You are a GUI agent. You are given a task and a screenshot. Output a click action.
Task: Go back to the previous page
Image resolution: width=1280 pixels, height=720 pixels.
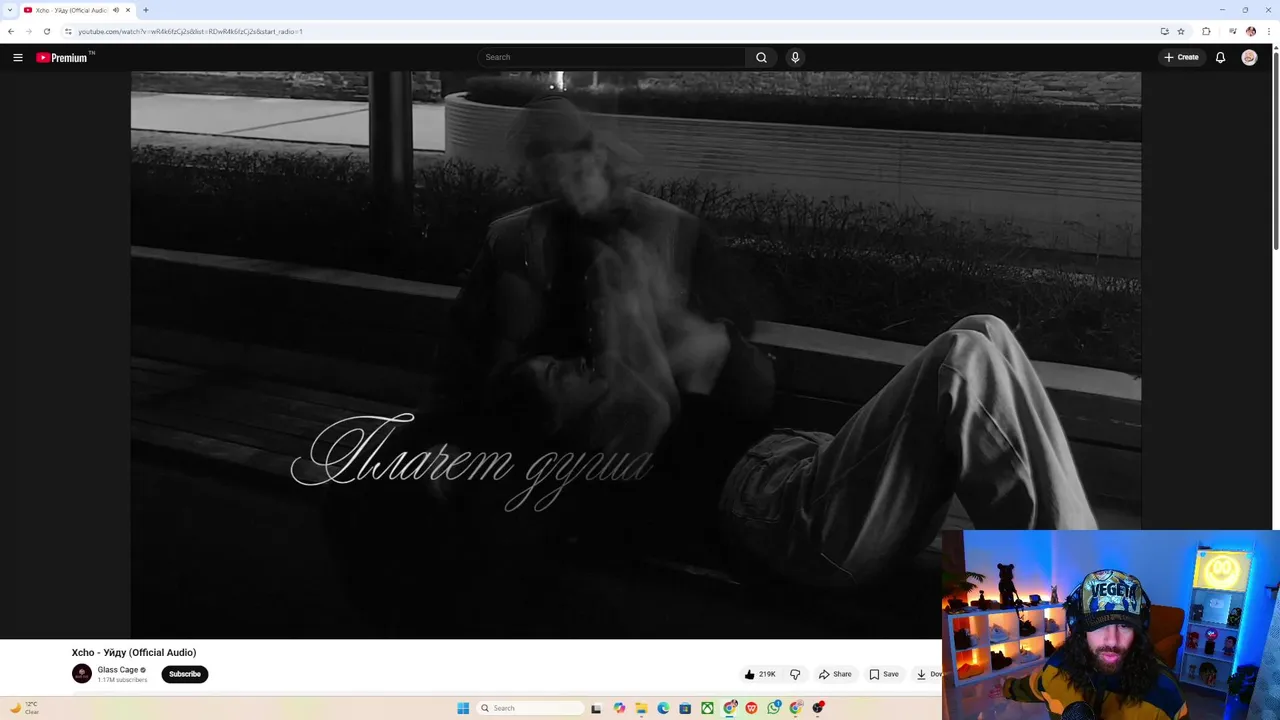11,31
